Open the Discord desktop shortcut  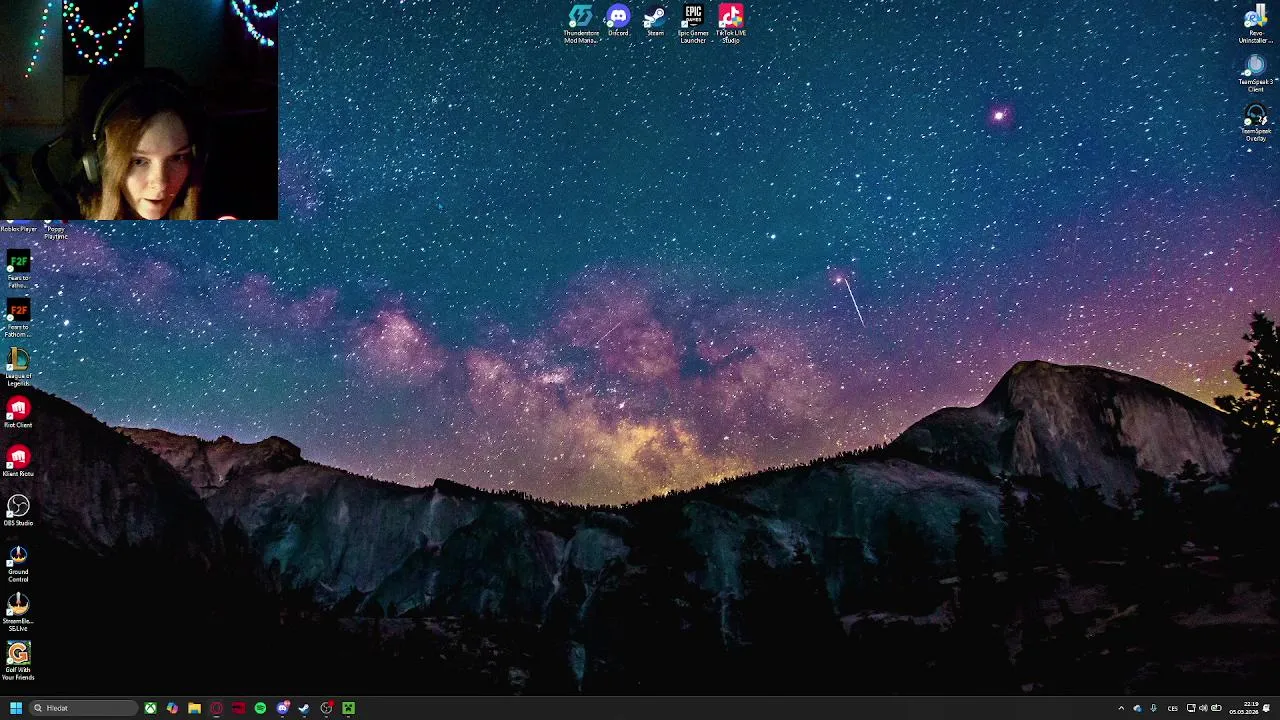click(618, 21)
